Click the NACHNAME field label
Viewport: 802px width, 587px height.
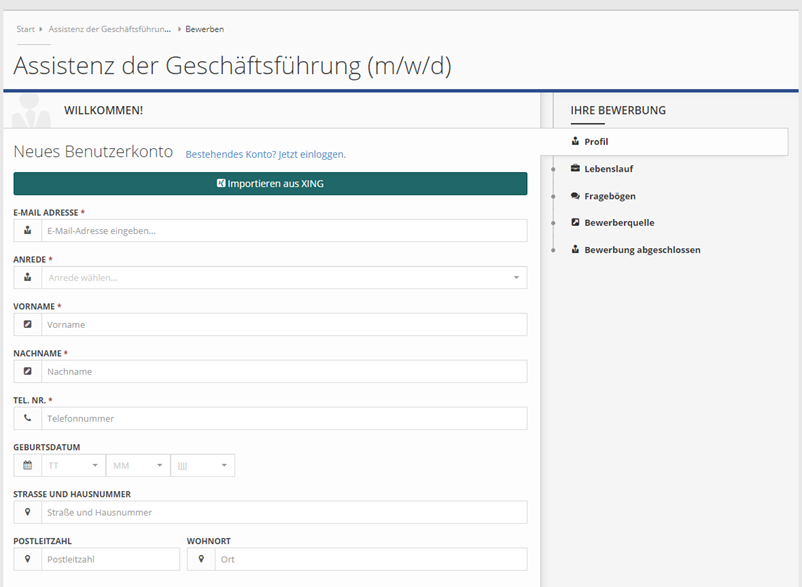tap(37, 353)
